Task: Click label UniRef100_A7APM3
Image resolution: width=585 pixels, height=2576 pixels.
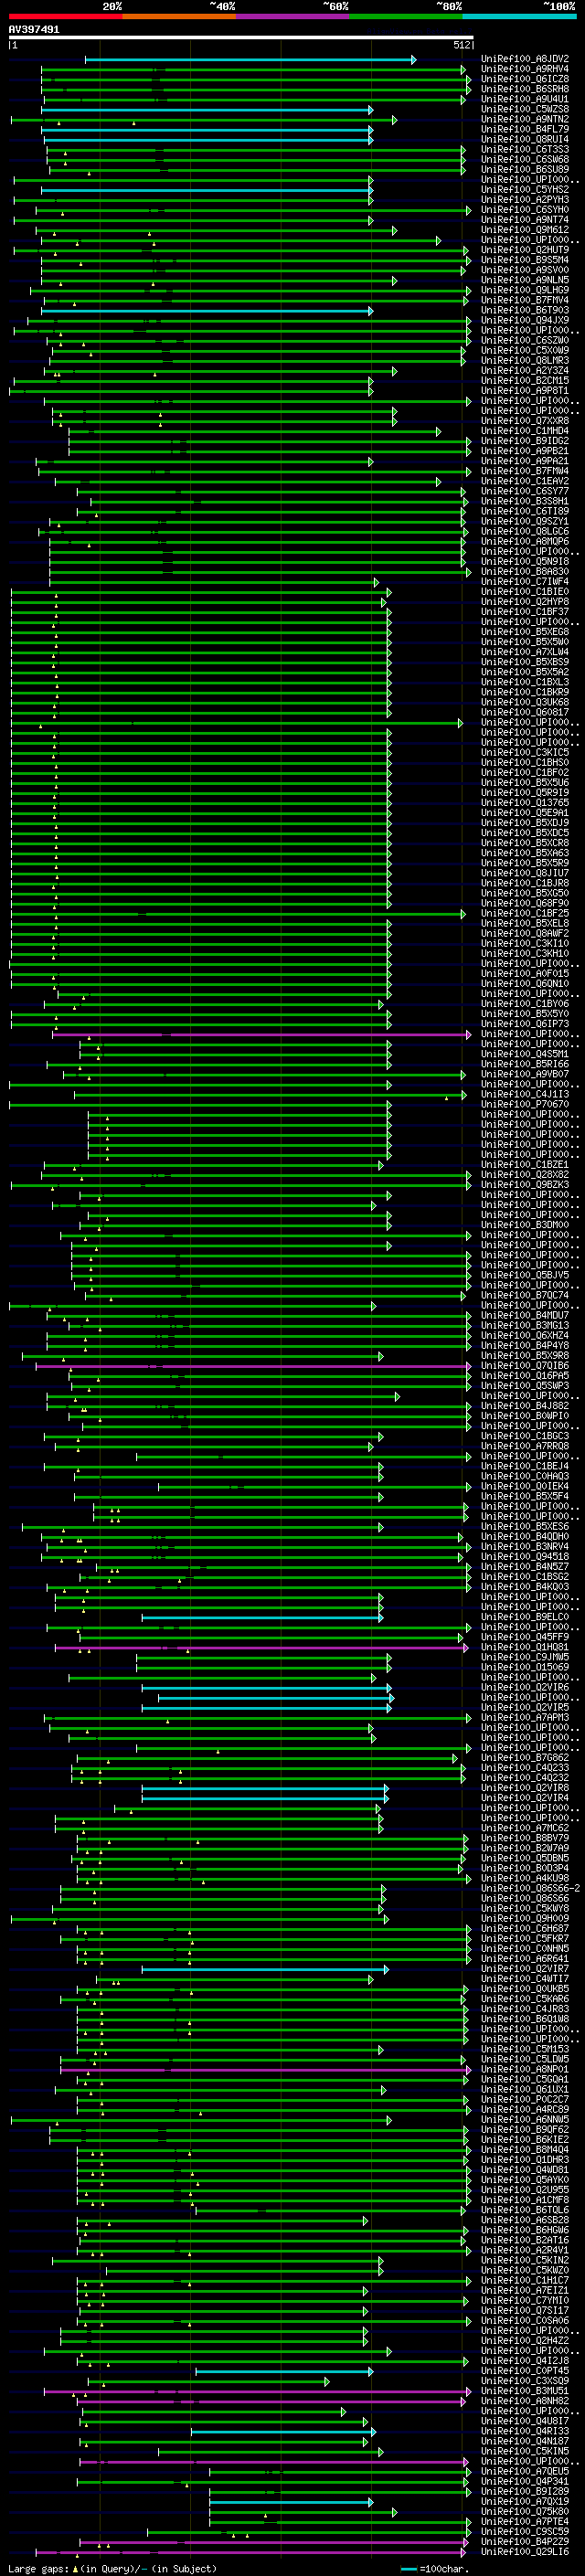Action: pyautogui.click(x=525, y=1717)
